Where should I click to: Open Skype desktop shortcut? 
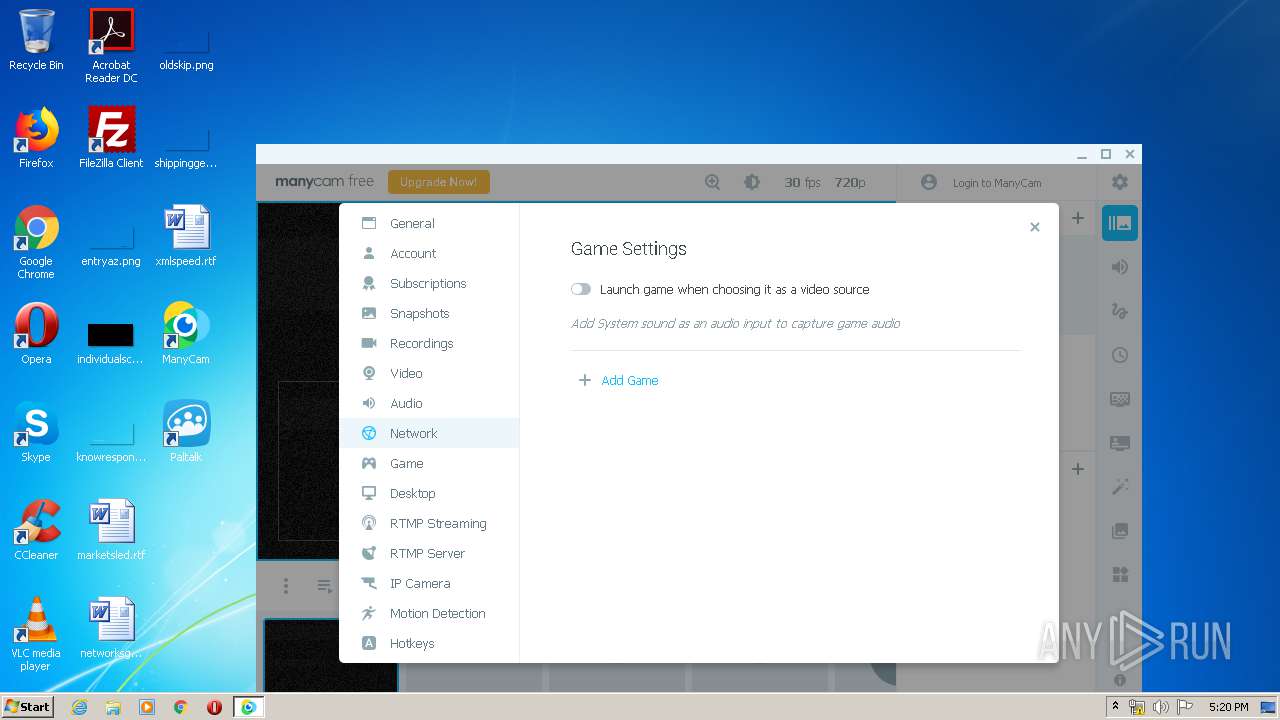point(36,432)
